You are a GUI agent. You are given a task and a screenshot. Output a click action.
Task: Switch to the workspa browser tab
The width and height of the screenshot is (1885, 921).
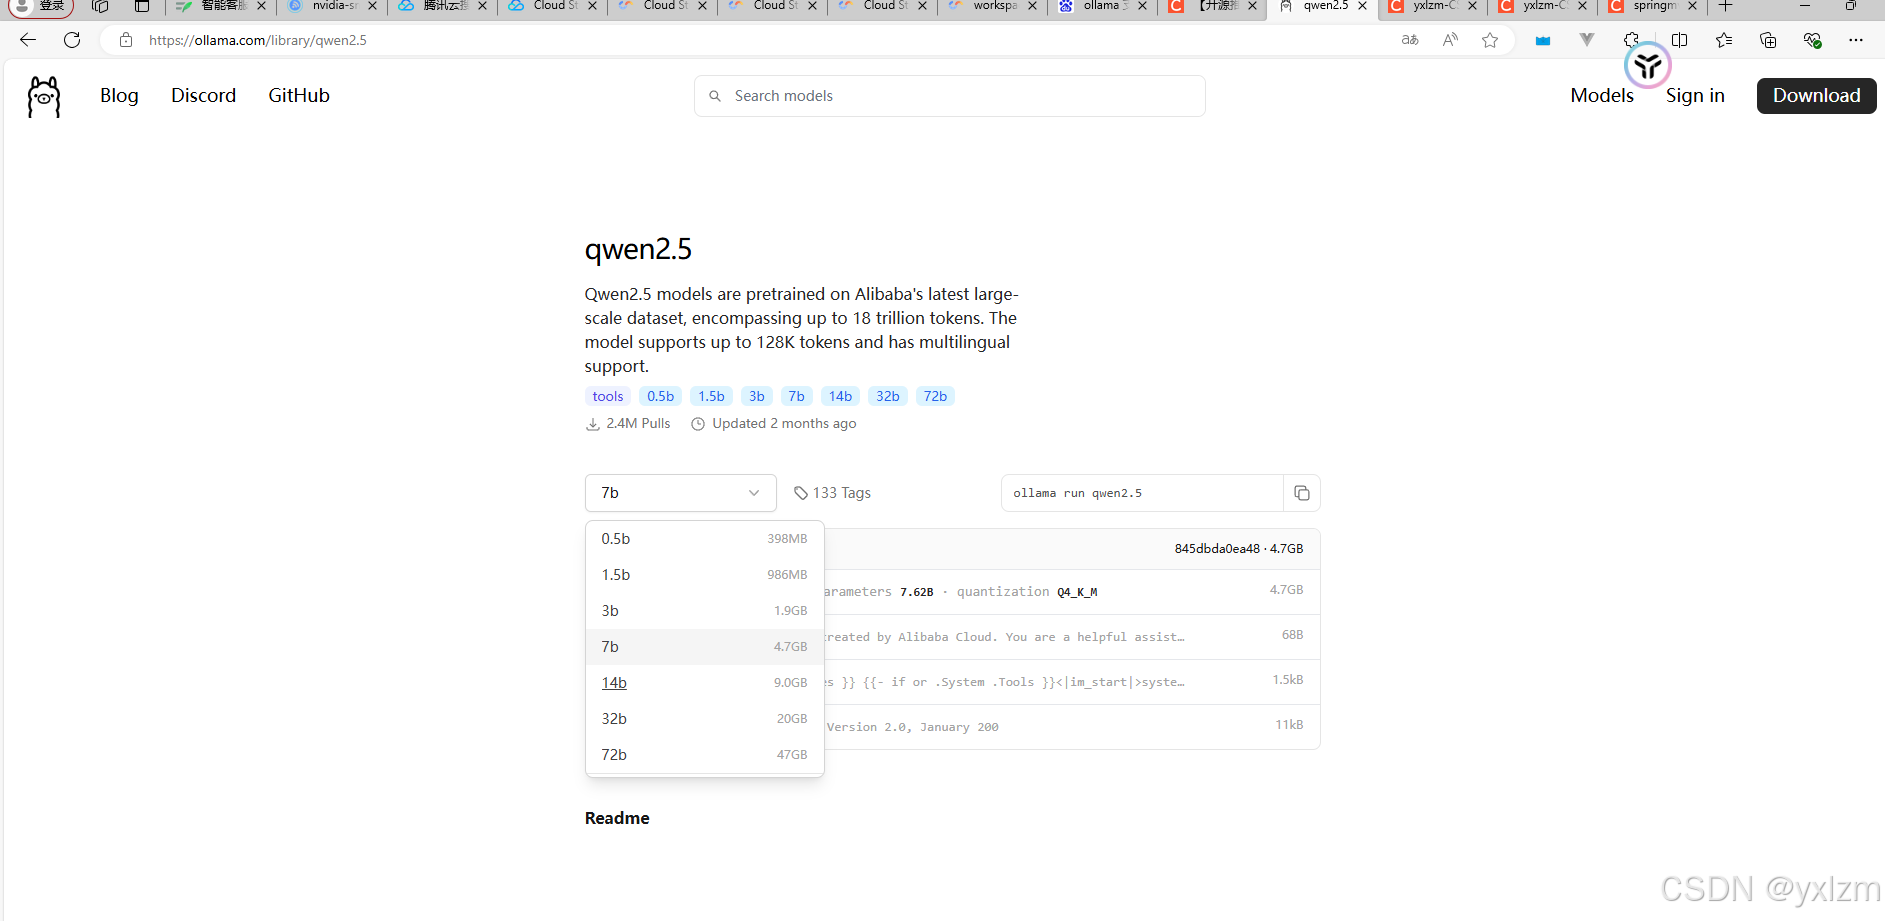tap(993, 6)
